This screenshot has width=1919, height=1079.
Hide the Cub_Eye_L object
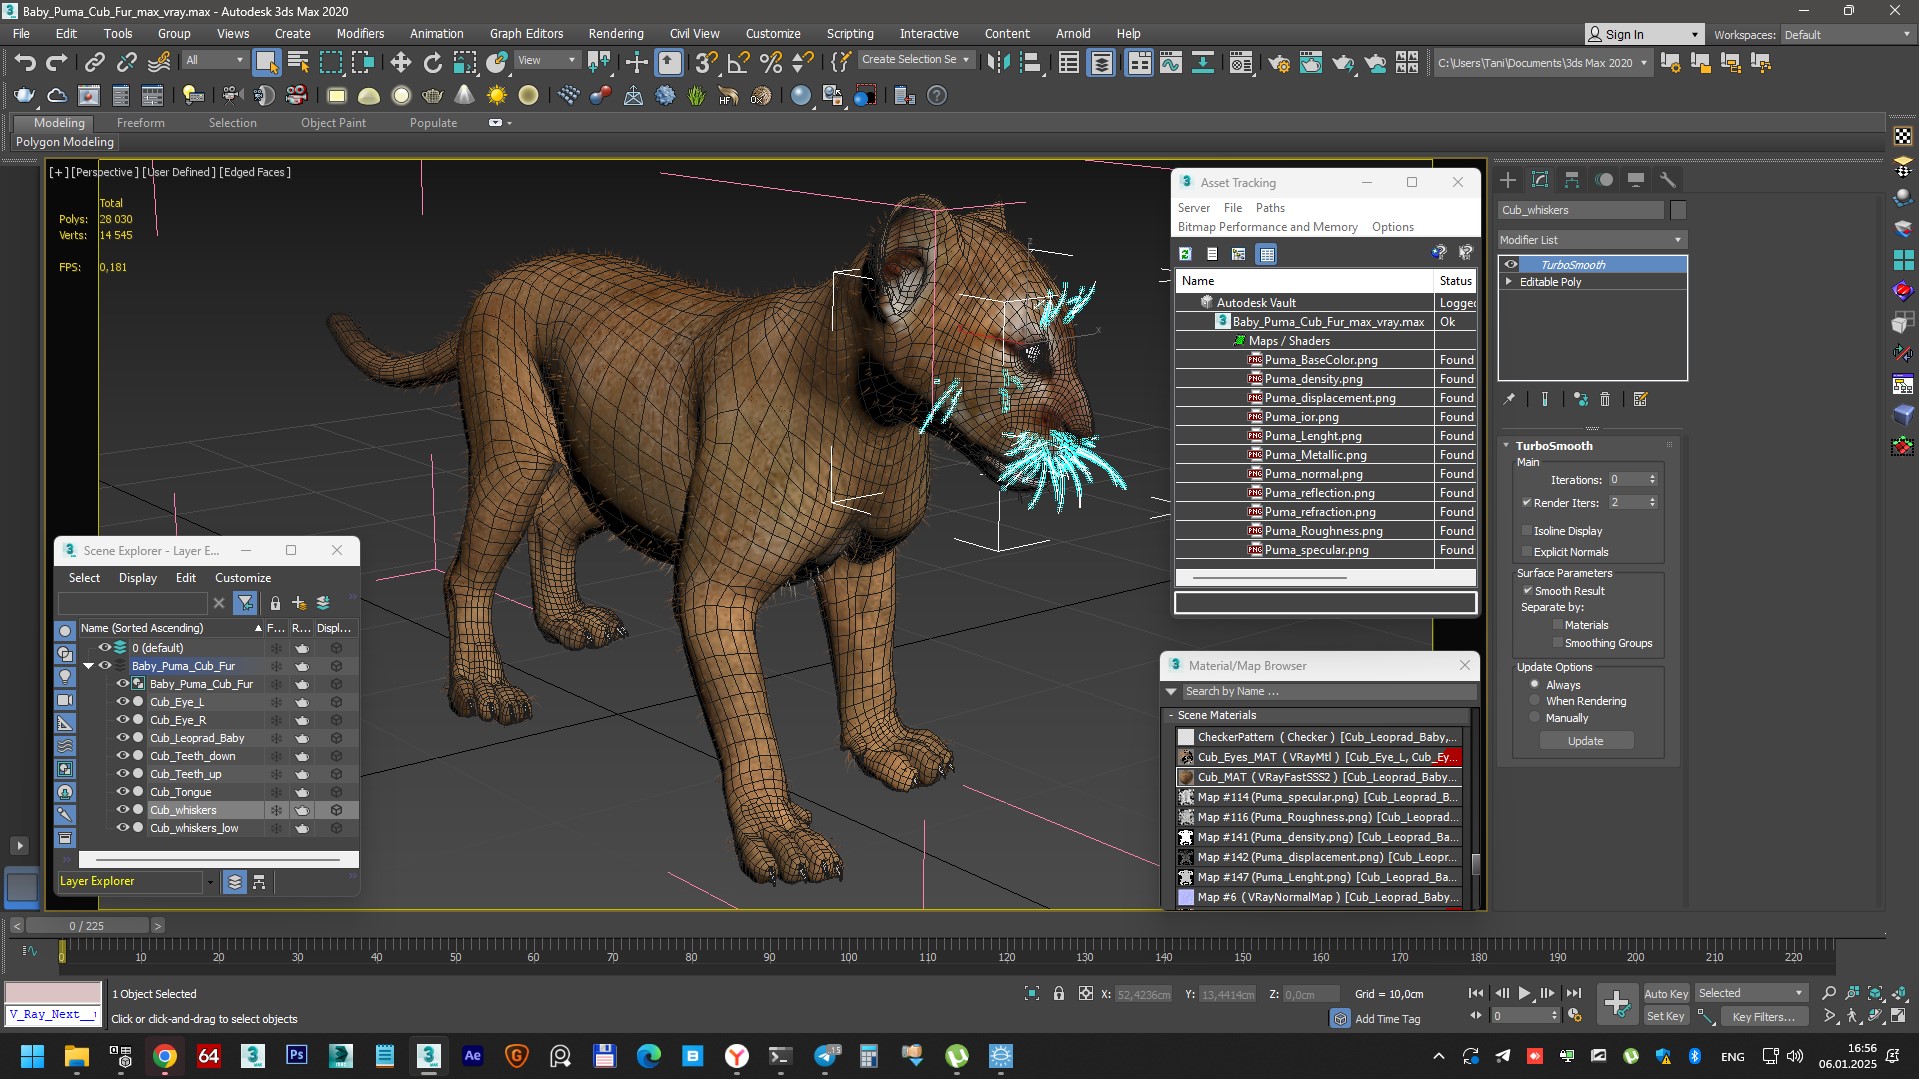pyautogui.click(x=123, y=701)
